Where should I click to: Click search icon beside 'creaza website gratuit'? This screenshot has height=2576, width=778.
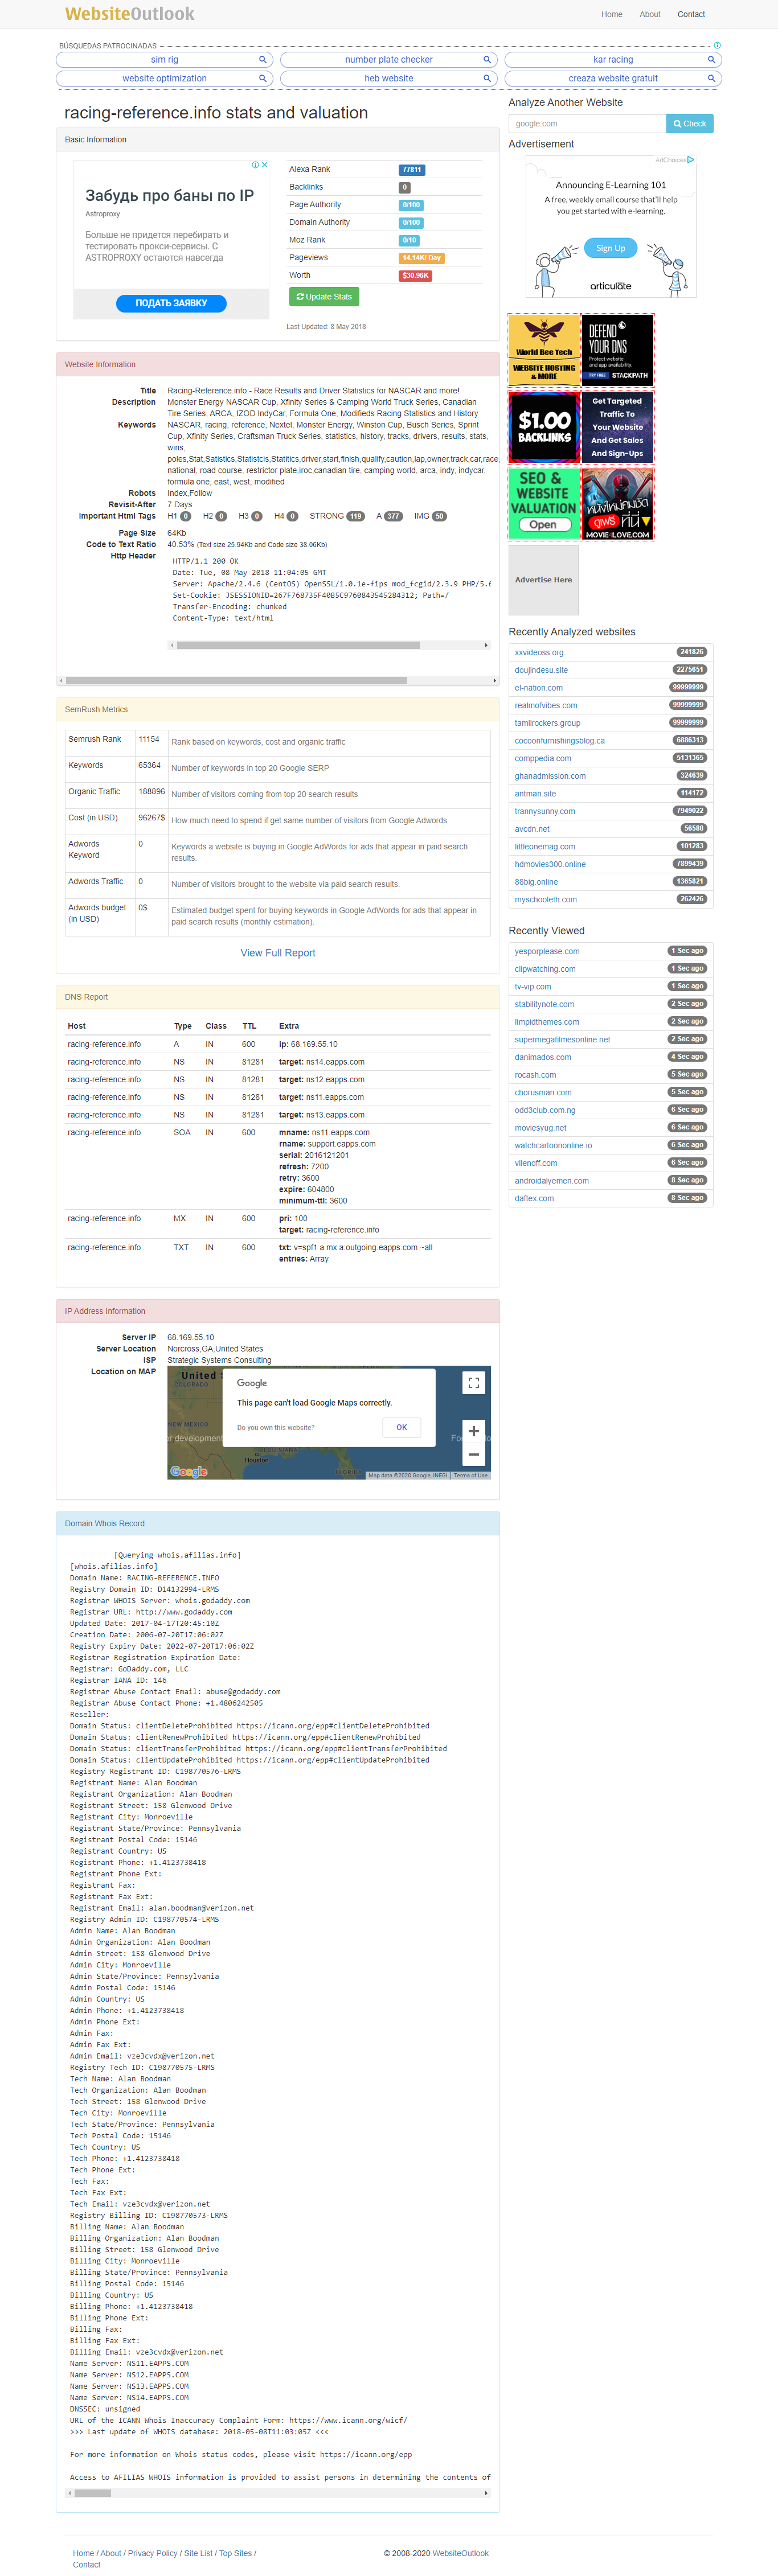711,78
